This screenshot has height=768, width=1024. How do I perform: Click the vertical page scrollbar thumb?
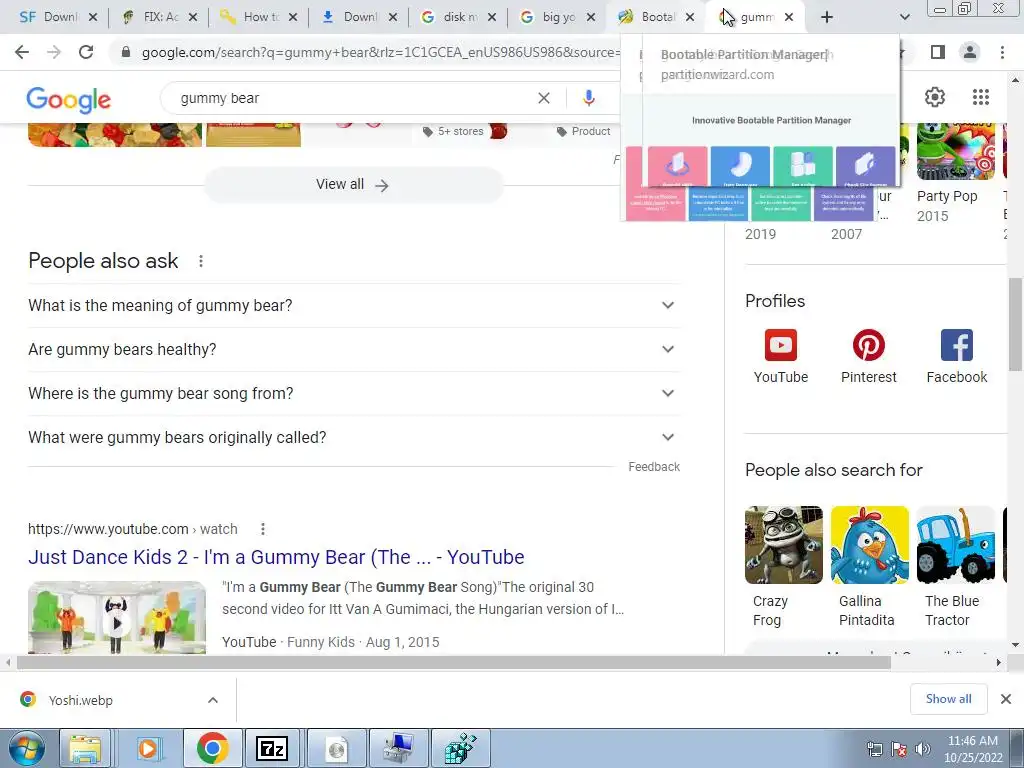1015,324
